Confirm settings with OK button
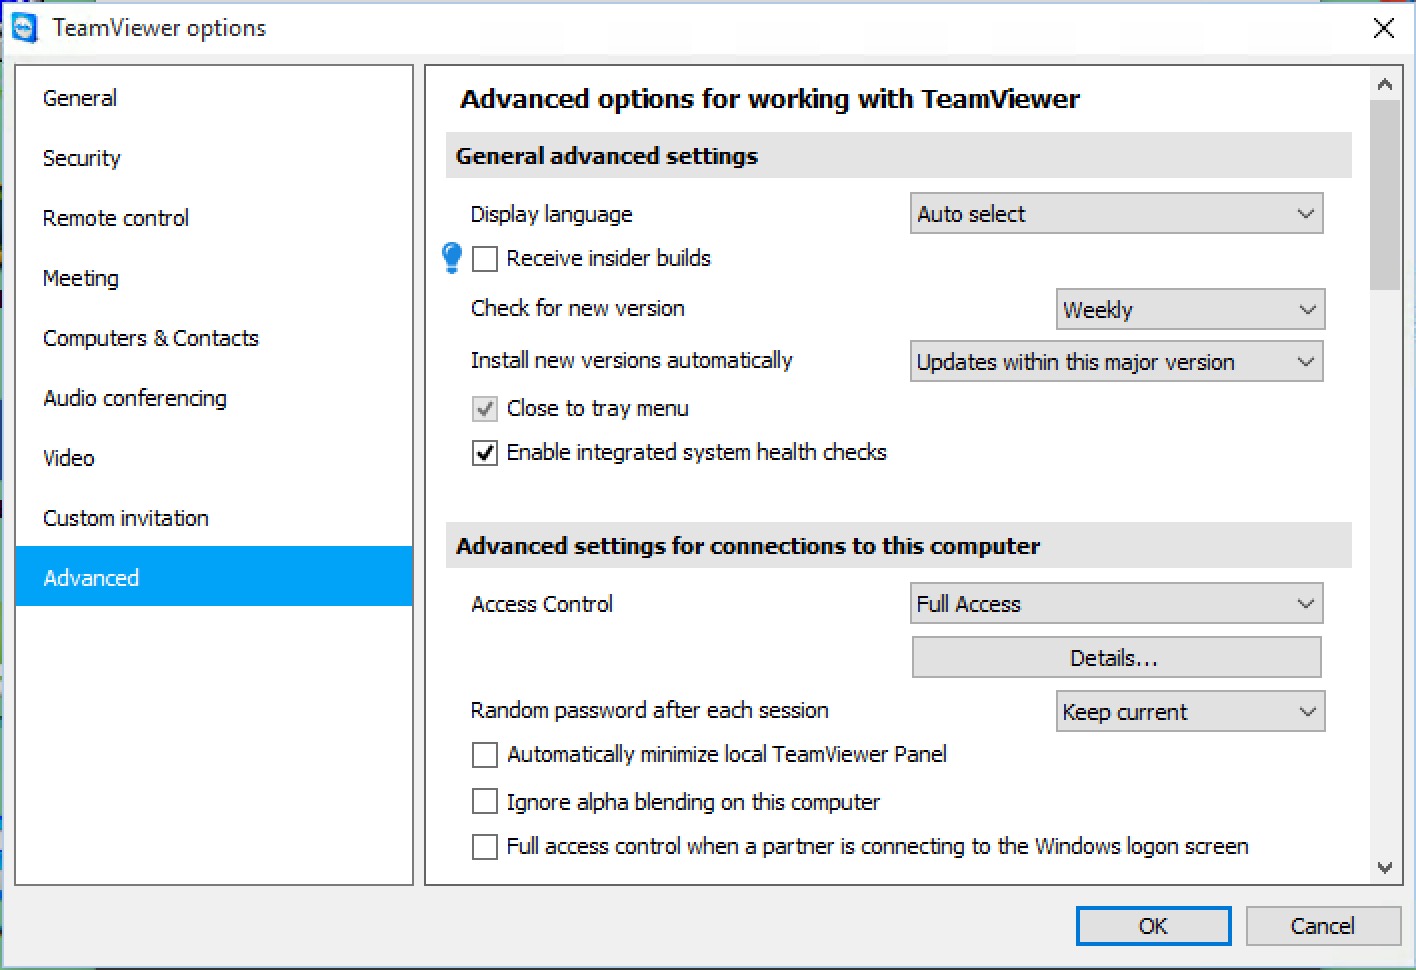Viewport: 1416px width, 970px height. tap(1153, 926)
